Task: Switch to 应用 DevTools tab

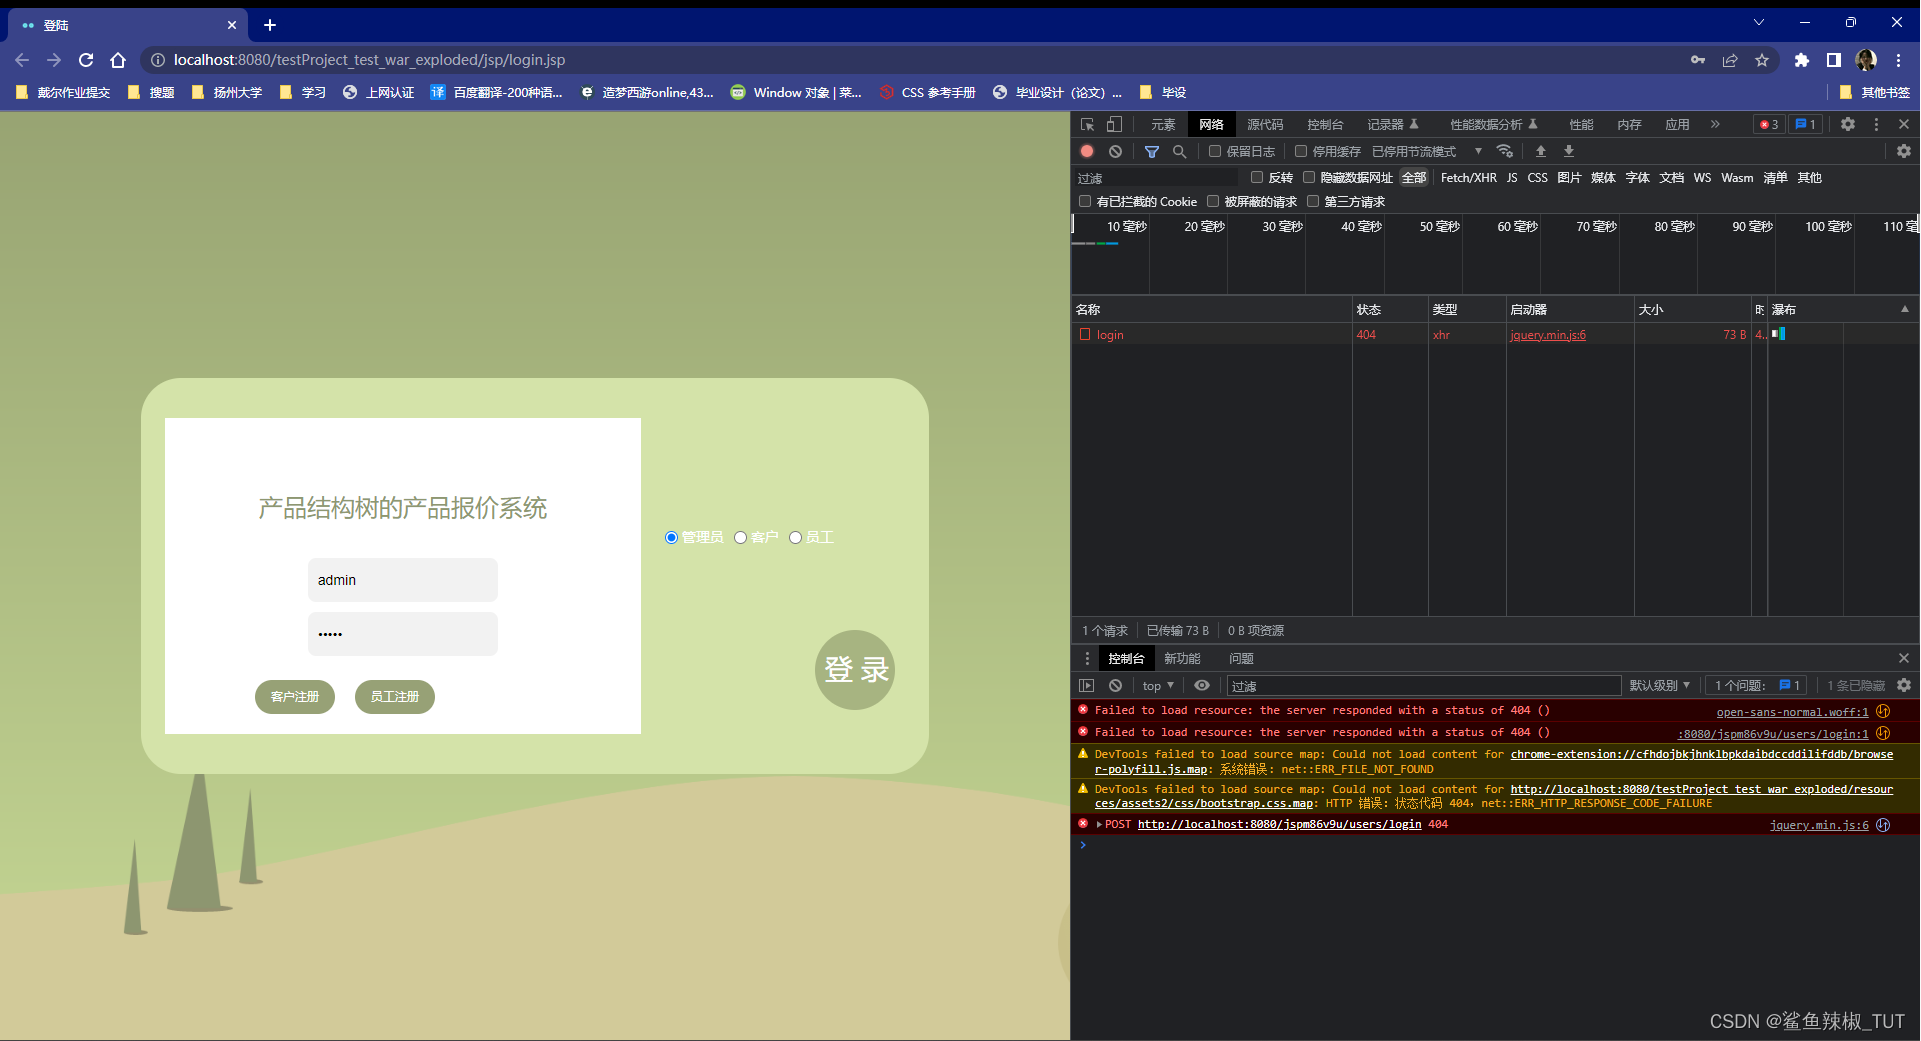Action: click(1677, 124)
